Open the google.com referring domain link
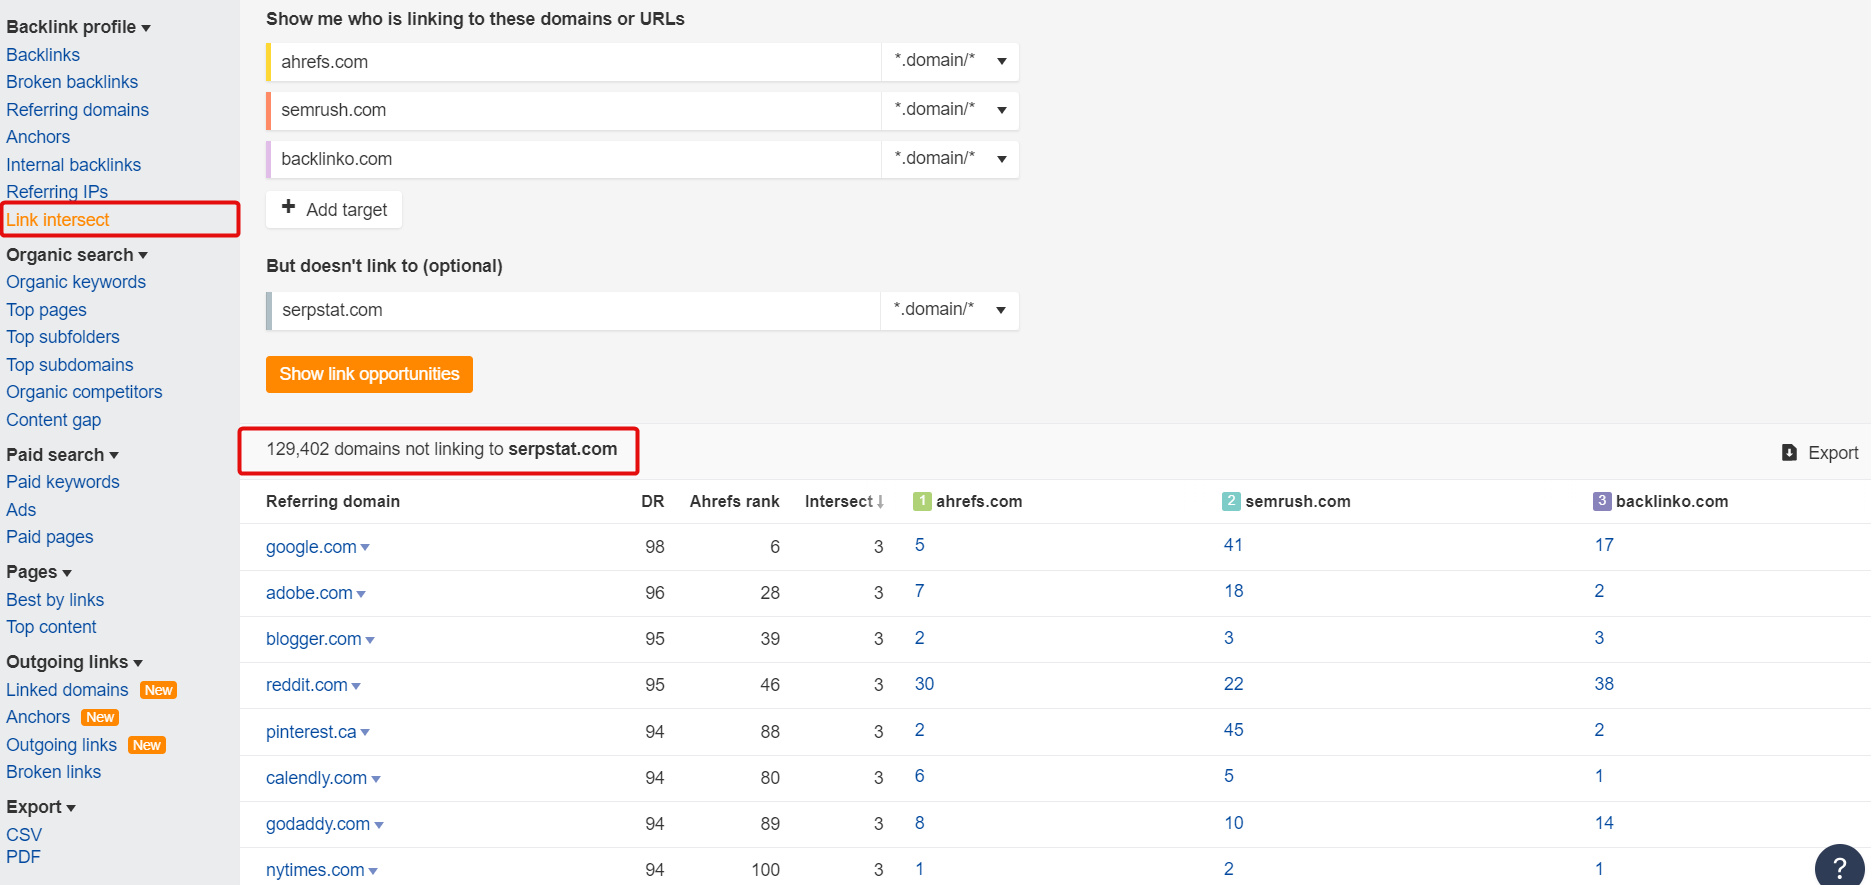The width and height of the screenshot is (1871, 885). pyautogui.click(x=311, y=547)
